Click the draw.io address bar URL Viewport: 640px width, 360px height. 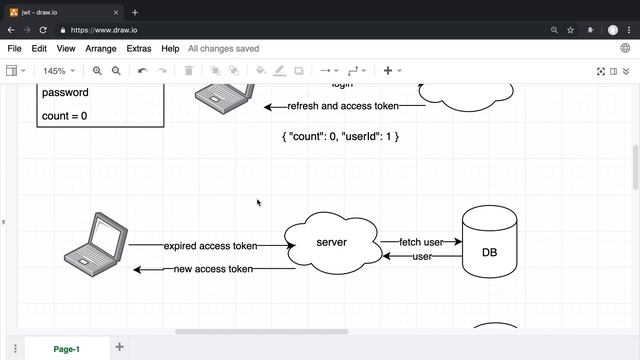tap(104, 30)
